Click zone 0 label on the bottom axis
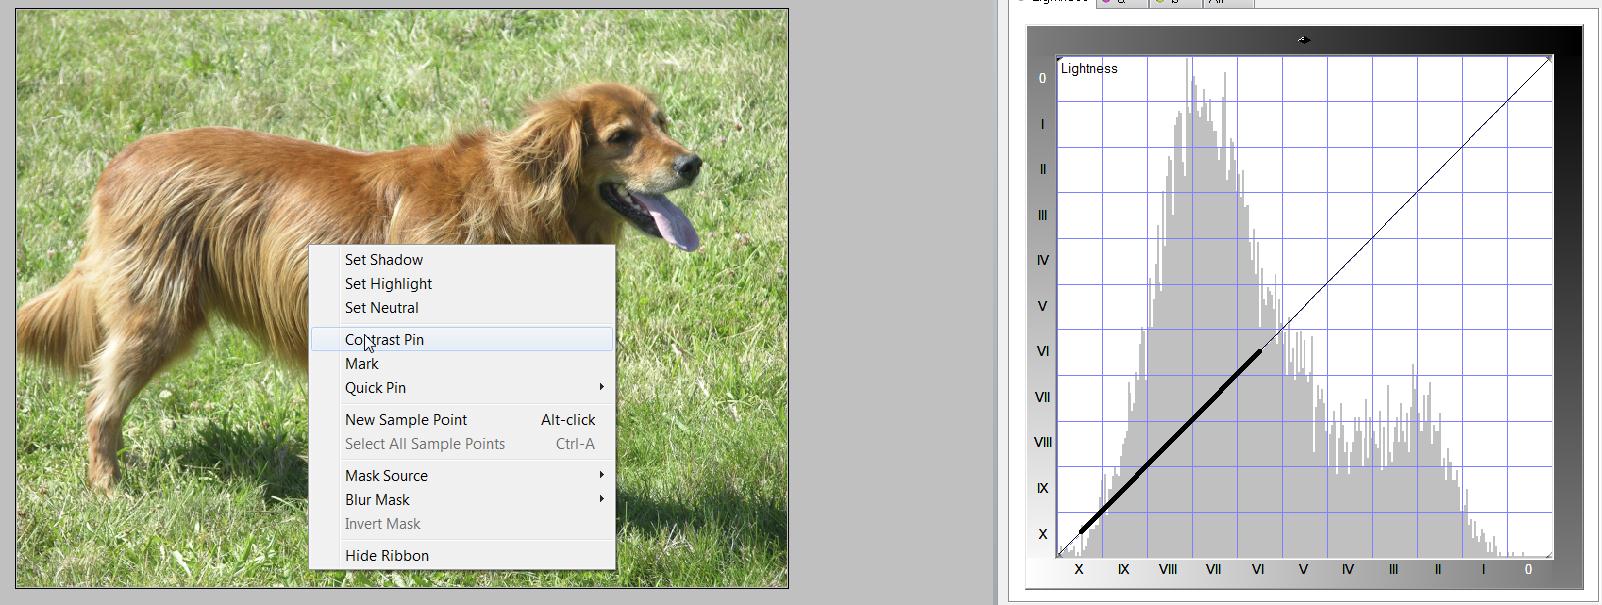This screenshot has width=1602, height=605. tap(1528, 569)
